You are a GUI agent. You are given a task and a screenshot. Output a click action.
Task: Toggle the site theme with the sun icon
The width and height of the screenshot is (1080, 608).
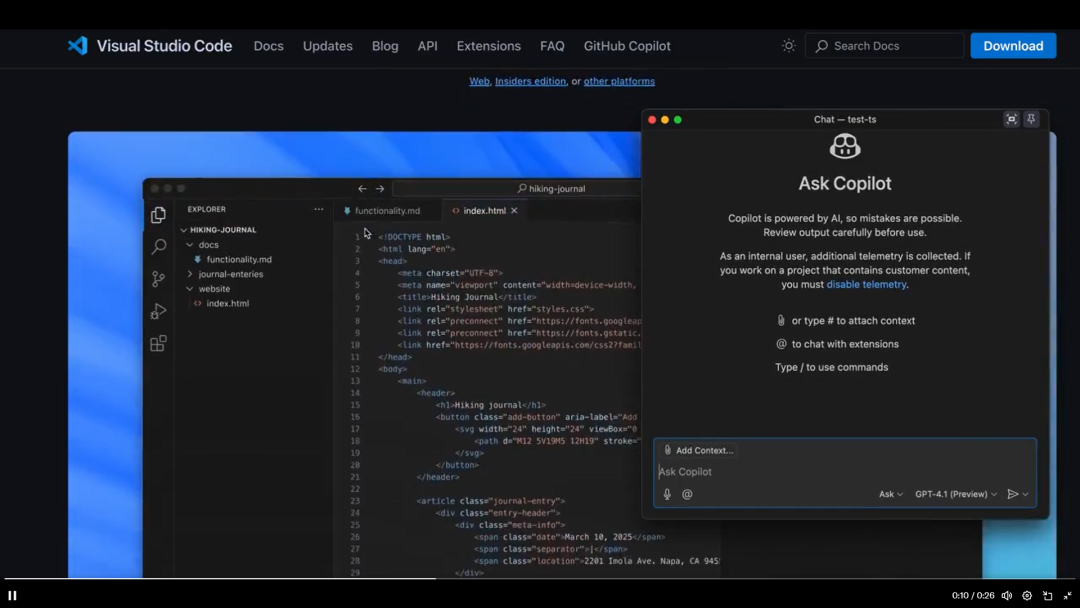[x=788, y=45]
